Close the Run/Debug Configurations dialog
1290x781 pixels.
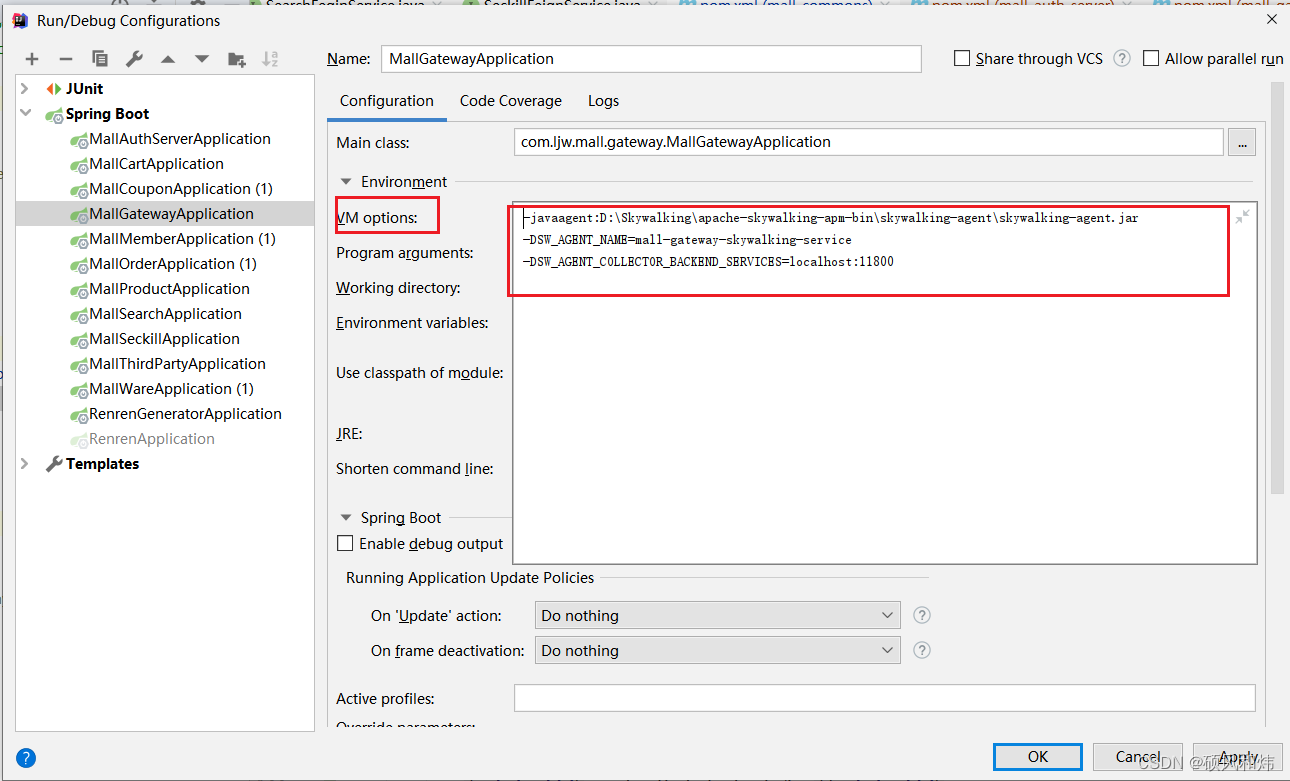coord(1271,19)
